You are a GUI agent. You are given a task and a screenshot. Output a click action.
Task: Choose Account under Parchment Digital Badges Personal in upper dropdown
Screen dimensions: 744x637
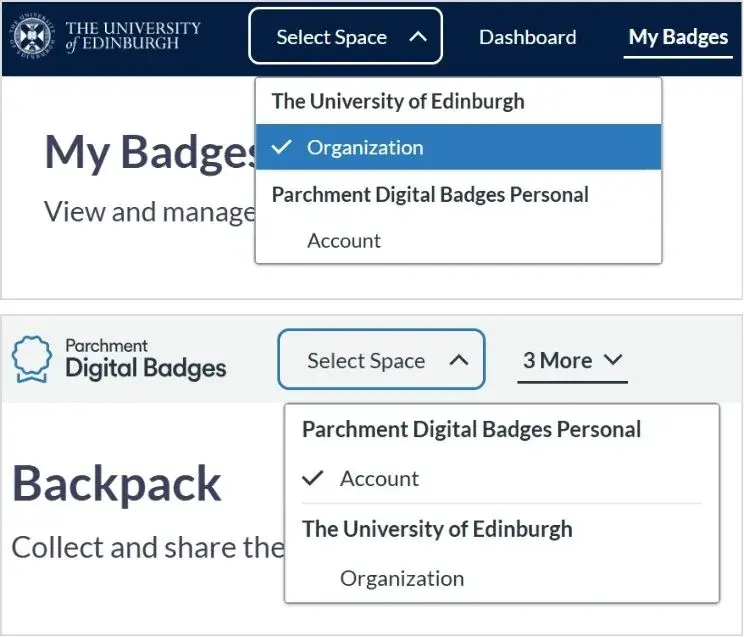(x=458, y=240)
